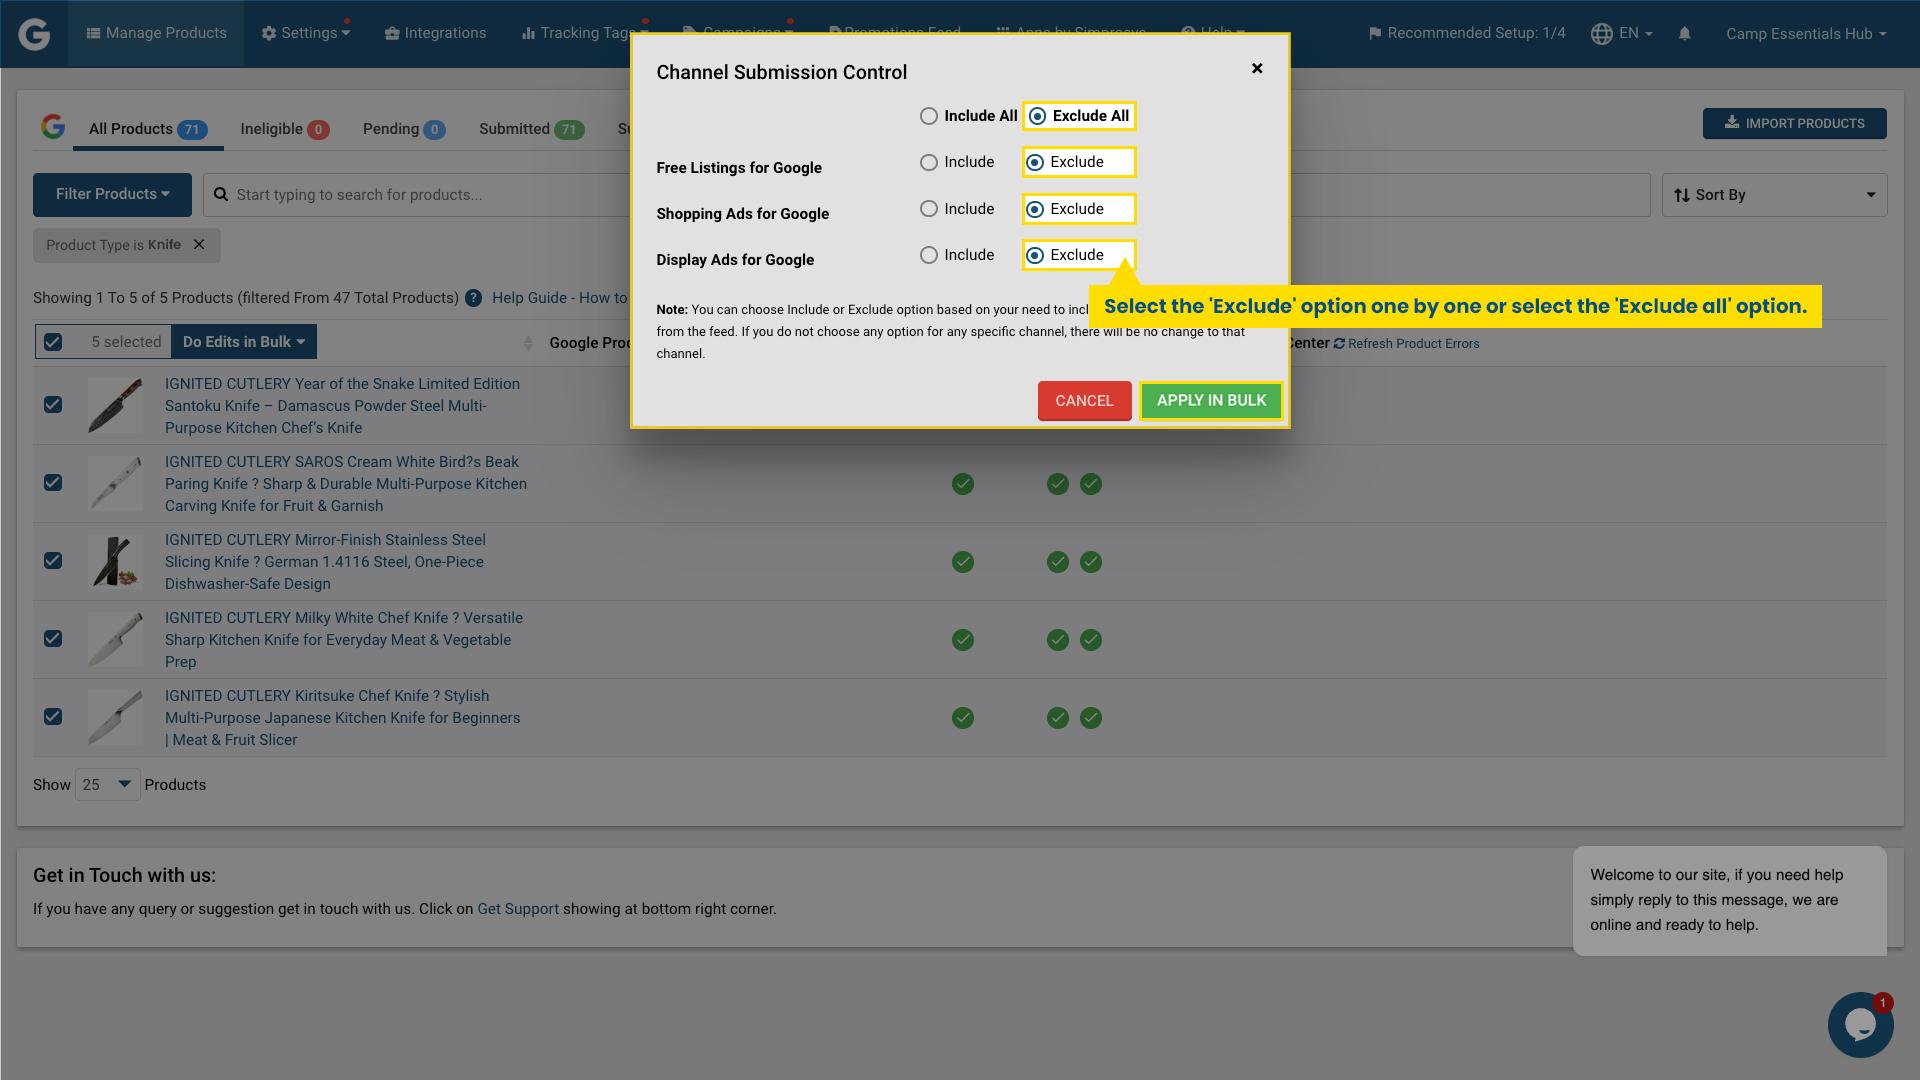Open Manage Products from the top navigation
The image size is (1920, 1080).
click(x=155, y=33)
